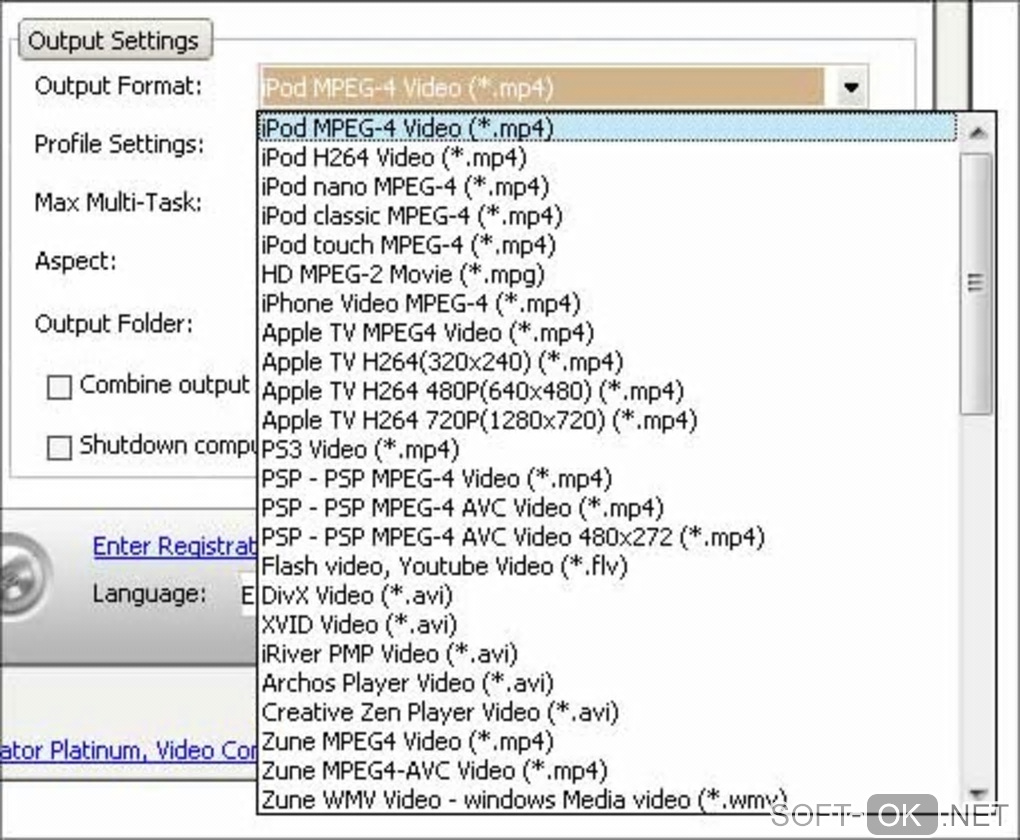Click the format list scroll-down arrow
This screenshot has width=1020, height=840.
[977, 793]
